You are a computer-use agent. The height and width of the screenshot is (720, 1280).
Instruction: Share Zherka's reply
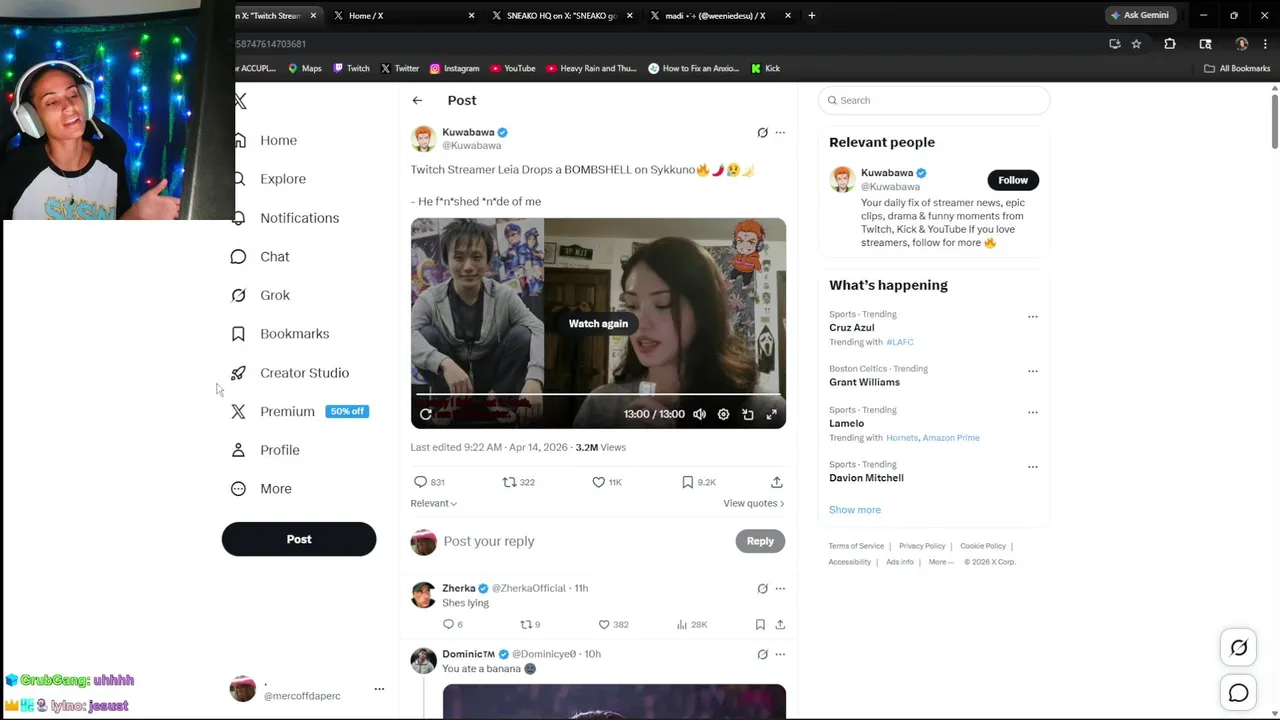click(x=780, y=624)
